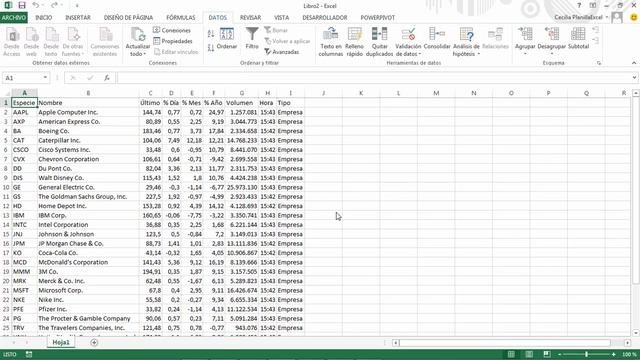640x360 pixels.
Task: Open the ARCHIVO tab
Action: point(14,18)
